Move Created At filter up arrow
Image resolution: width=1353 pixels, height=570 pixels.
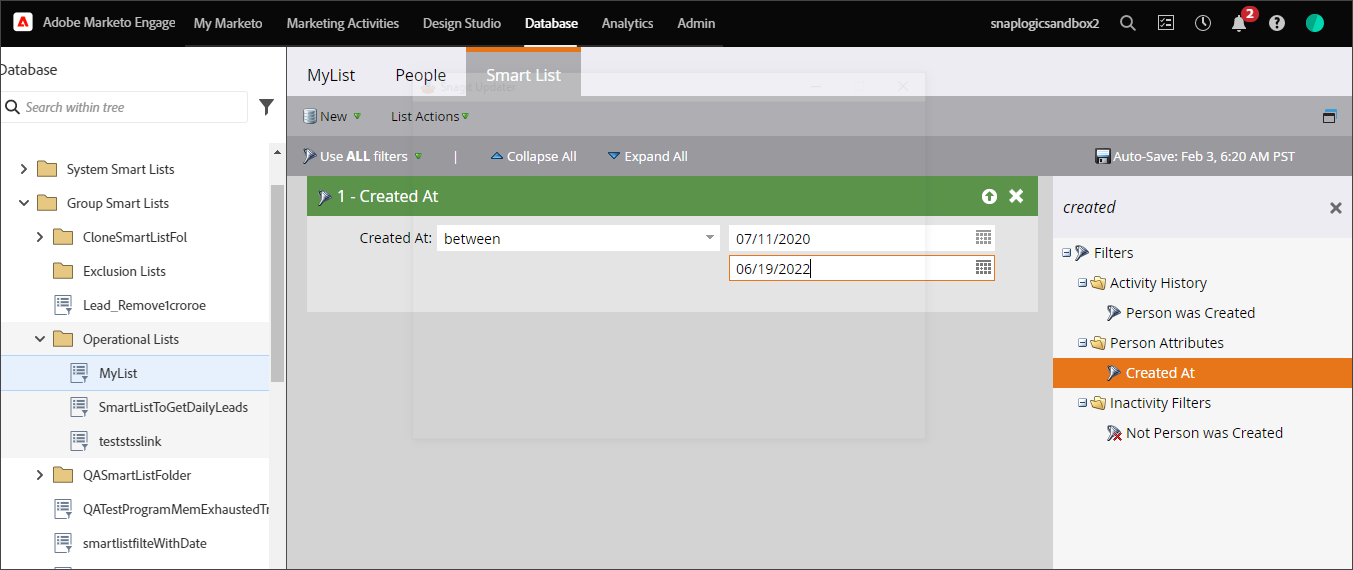[x=989, y=197]
